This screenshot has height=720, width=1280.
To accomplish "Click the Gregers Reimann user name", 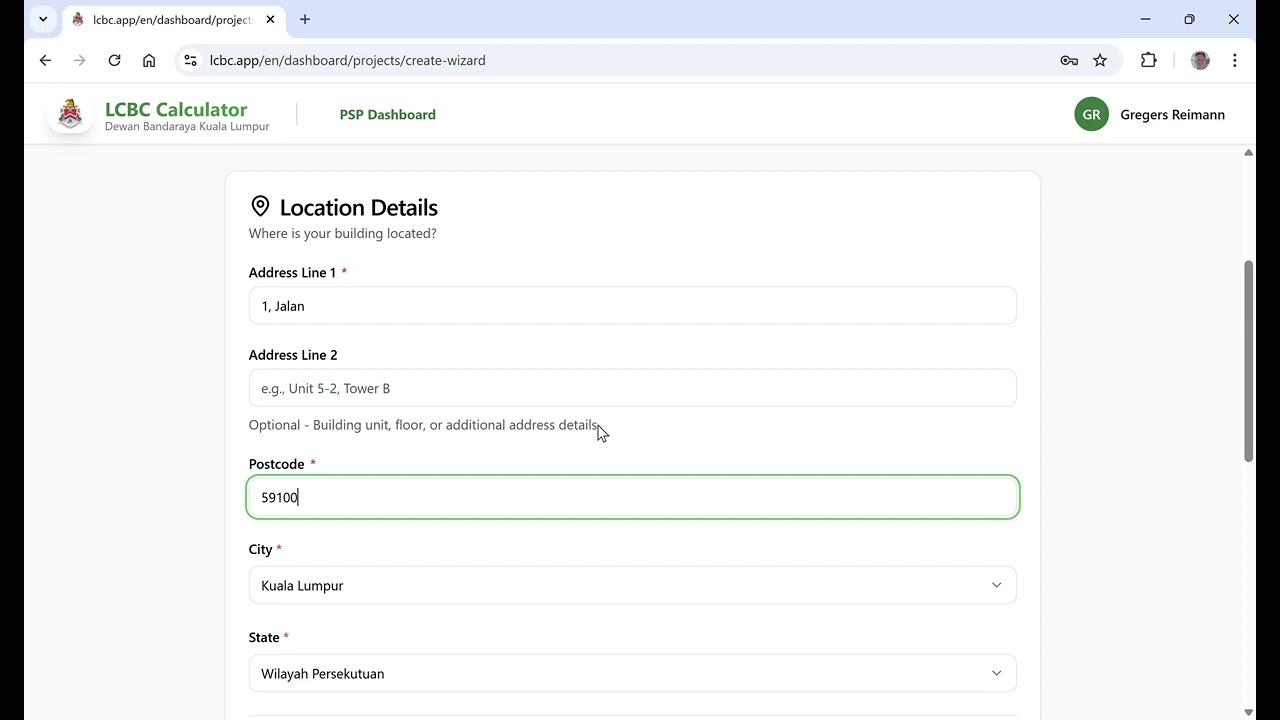I will click(x=1172, y=115).
